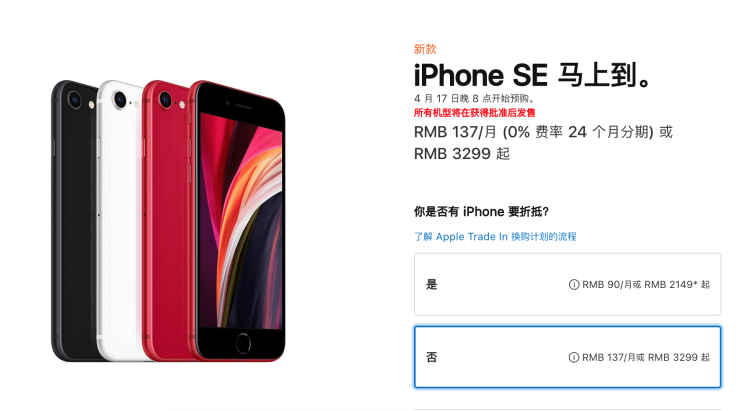
Task: Click the info icon beside RMB 90/月
Action: pyautogui.click(x=574, y=285)
